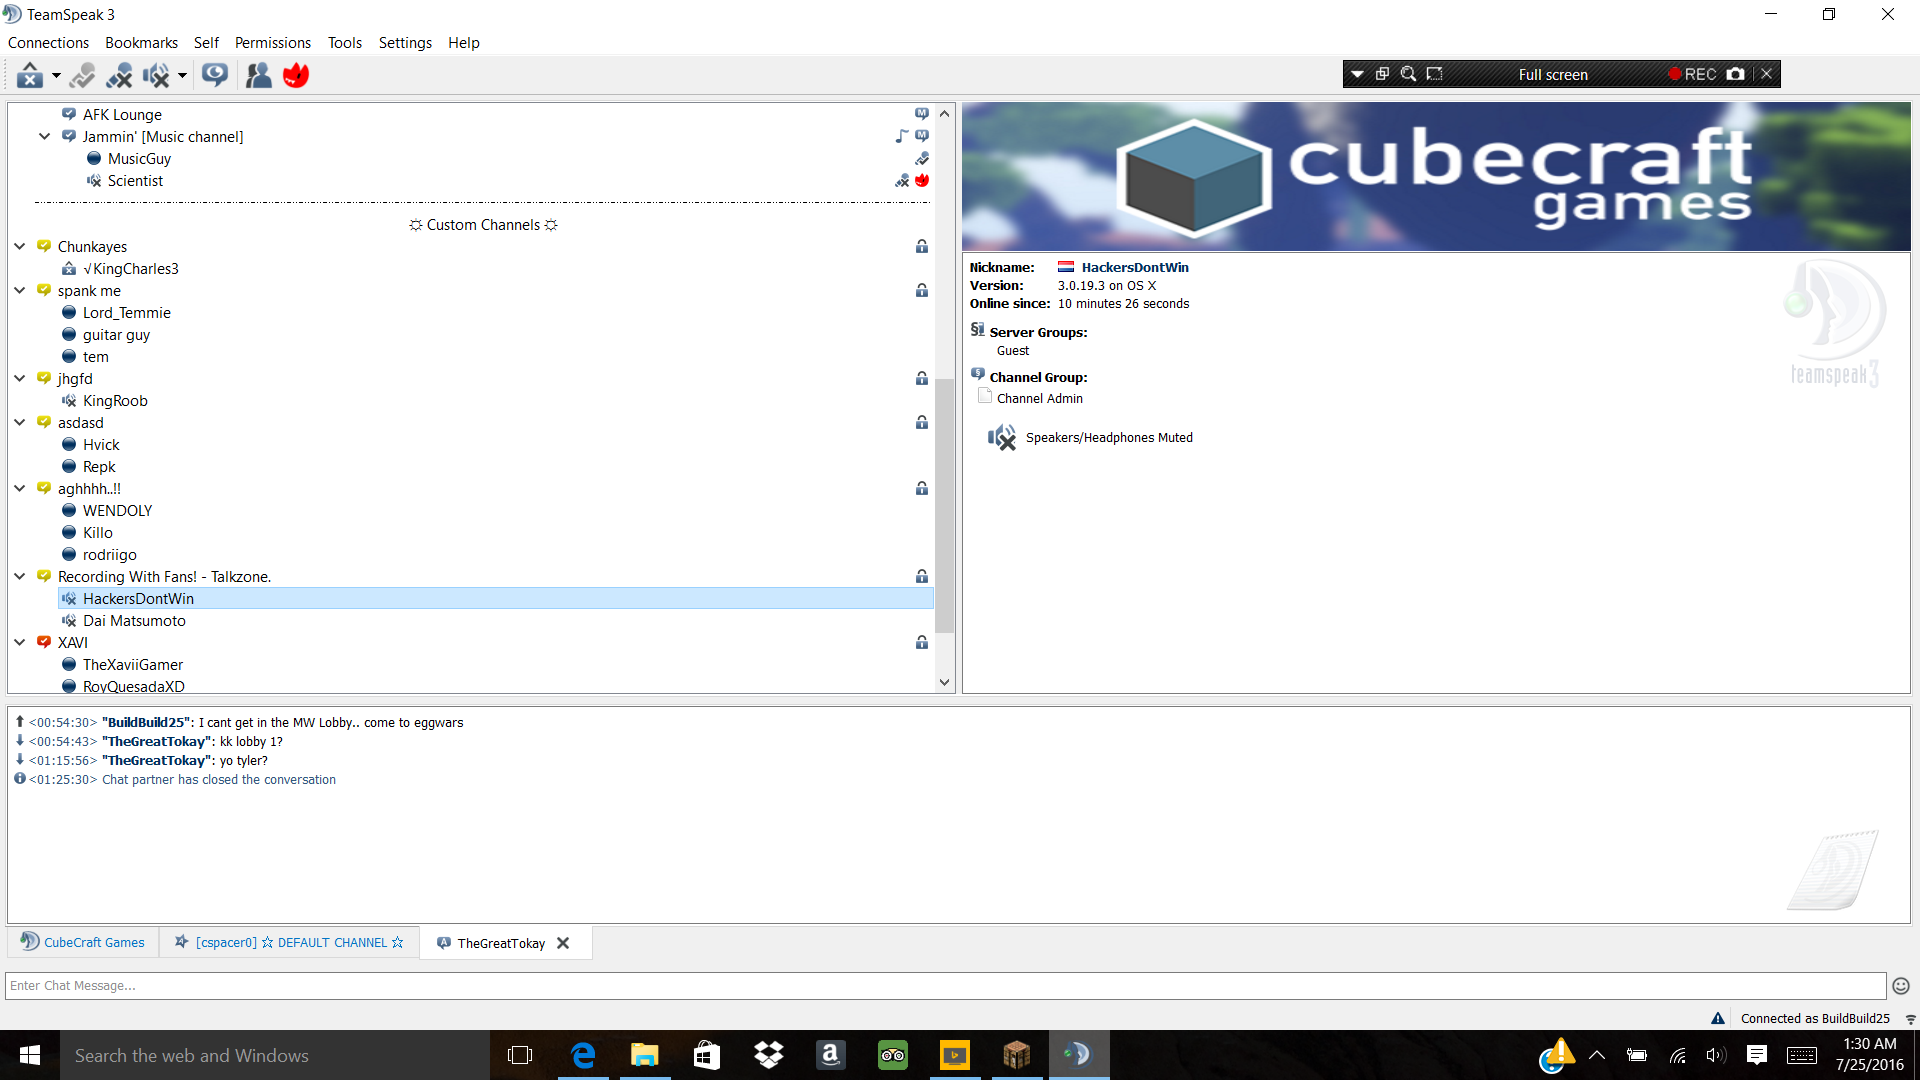Open the Help menu
1920x1080 pixels.
tap(464, 43)
